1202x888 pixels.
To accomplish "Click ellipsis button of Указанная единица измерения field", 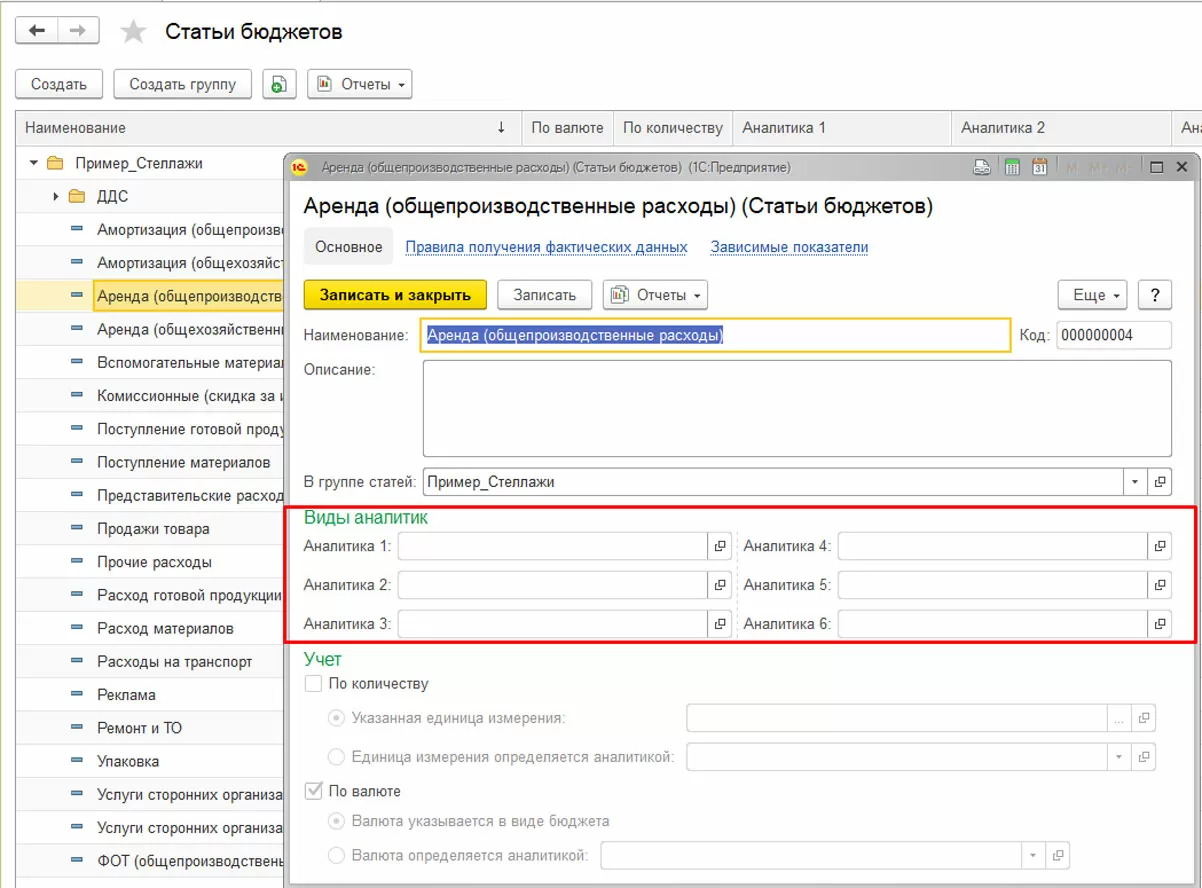I will click(x=1120, y=718).
